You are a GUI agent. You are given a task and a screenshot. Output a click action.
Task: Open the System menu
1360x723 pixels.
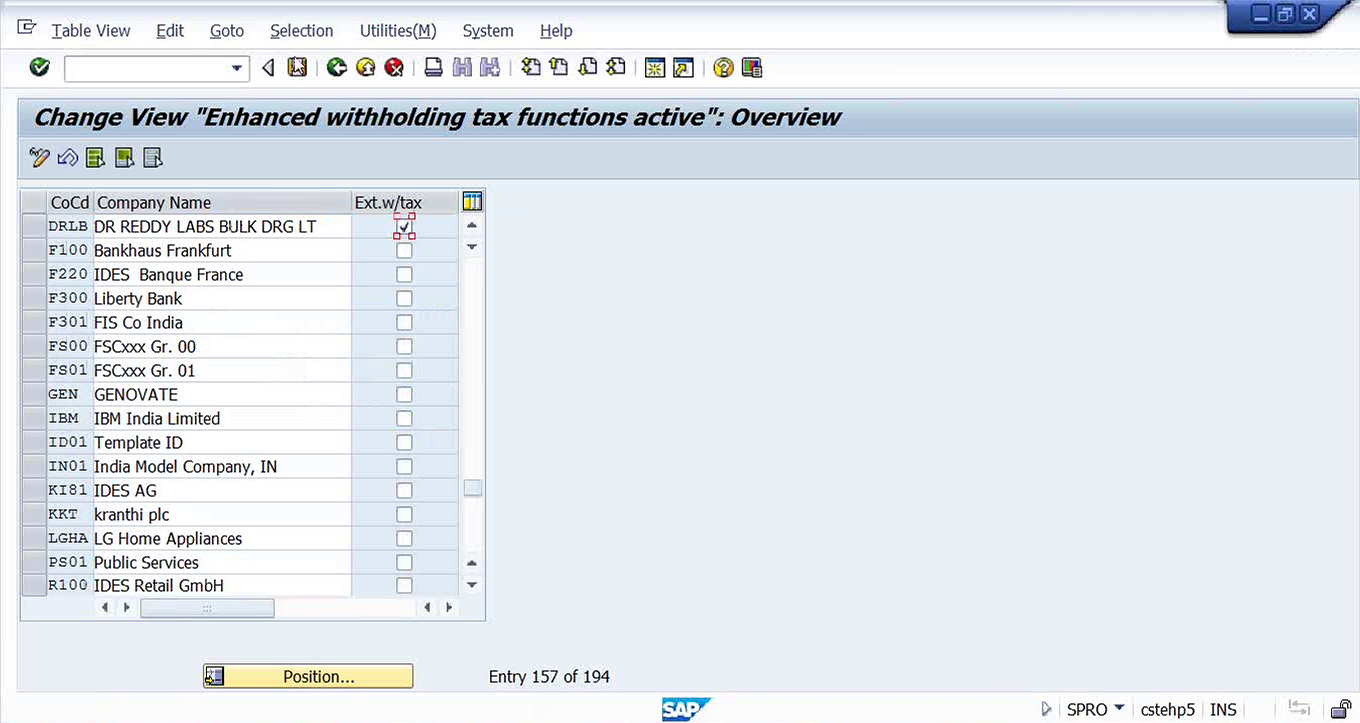488,31
